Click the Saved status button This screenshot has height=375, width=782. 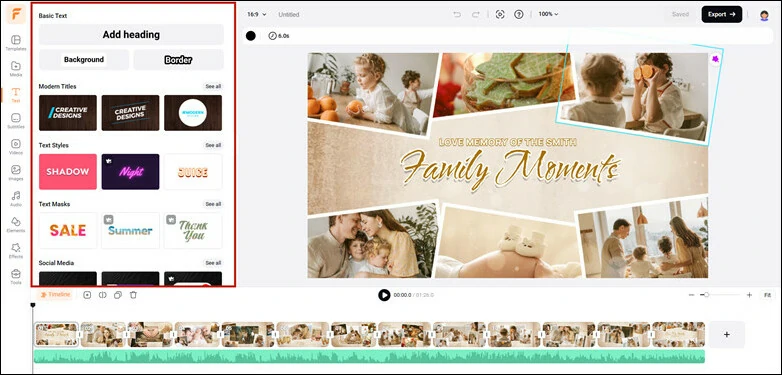point(680,14)
